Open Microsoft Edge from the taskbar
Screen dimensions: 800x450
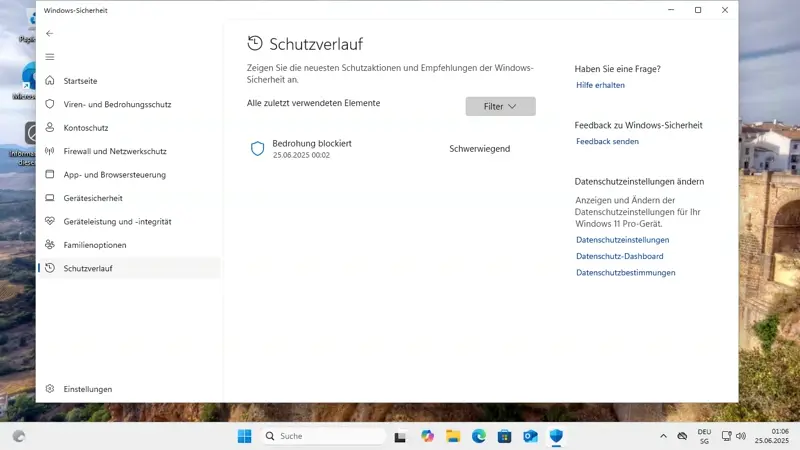click(x=479, y=436)
